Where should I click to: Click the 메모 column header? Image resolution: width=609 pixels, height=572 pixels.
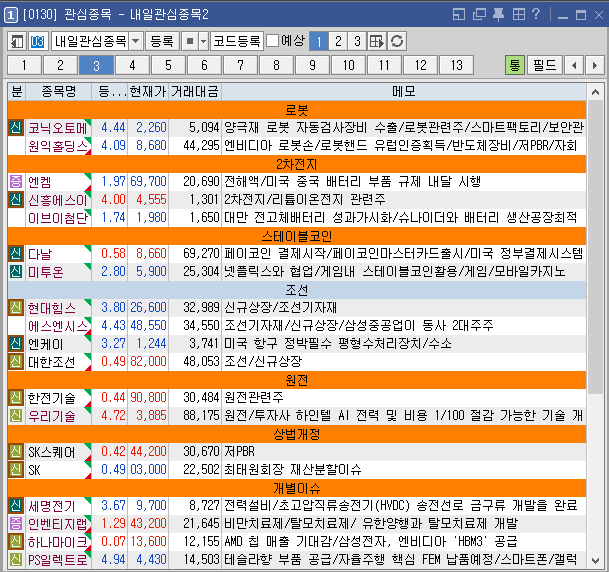point(404,92)
